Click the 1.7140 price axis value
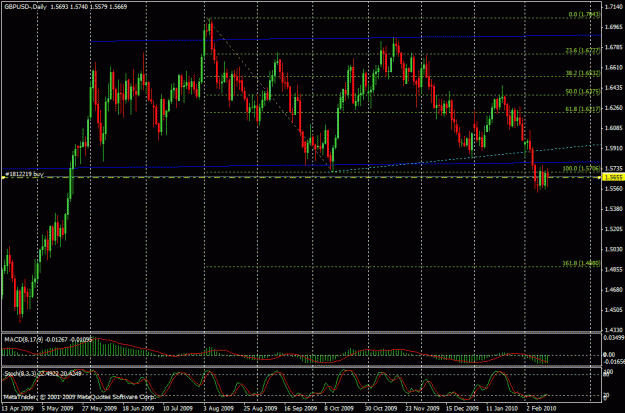625x413 pixels. (x=614, y=7)
